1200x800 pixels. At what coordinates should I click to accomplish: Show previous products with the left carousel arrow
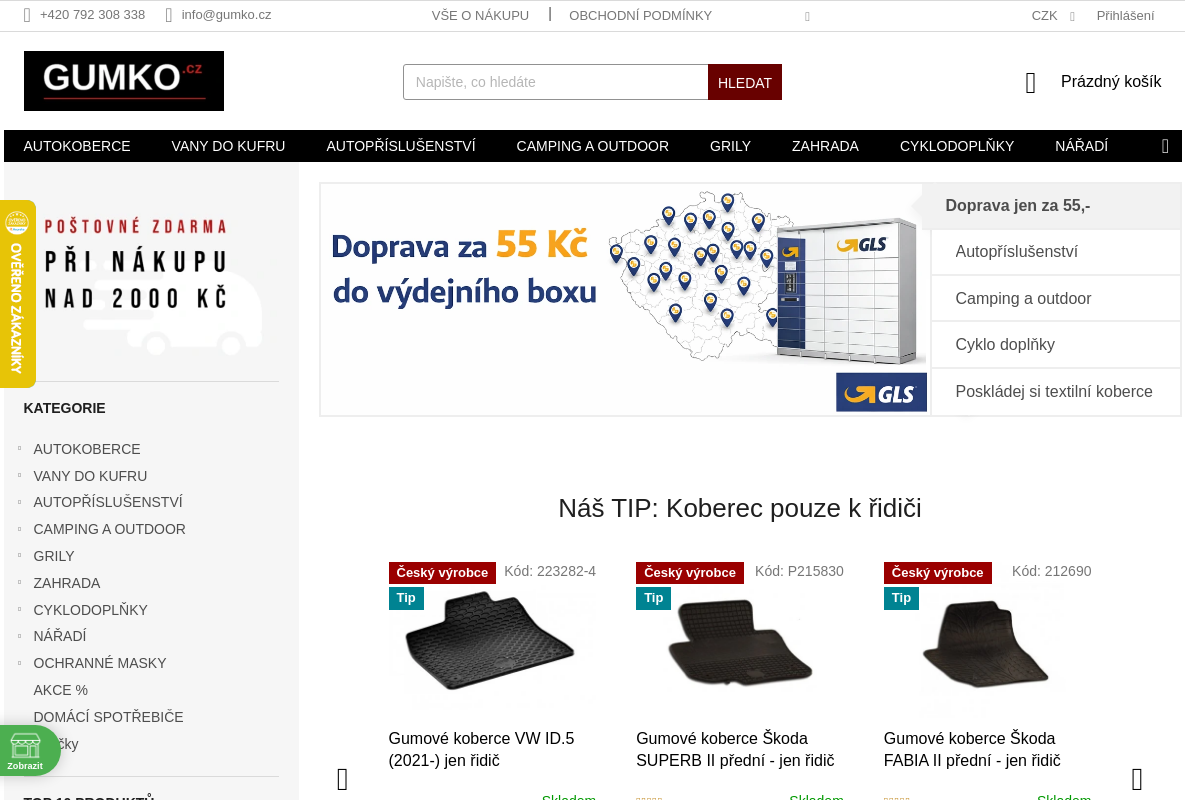(x=343, y=780)
